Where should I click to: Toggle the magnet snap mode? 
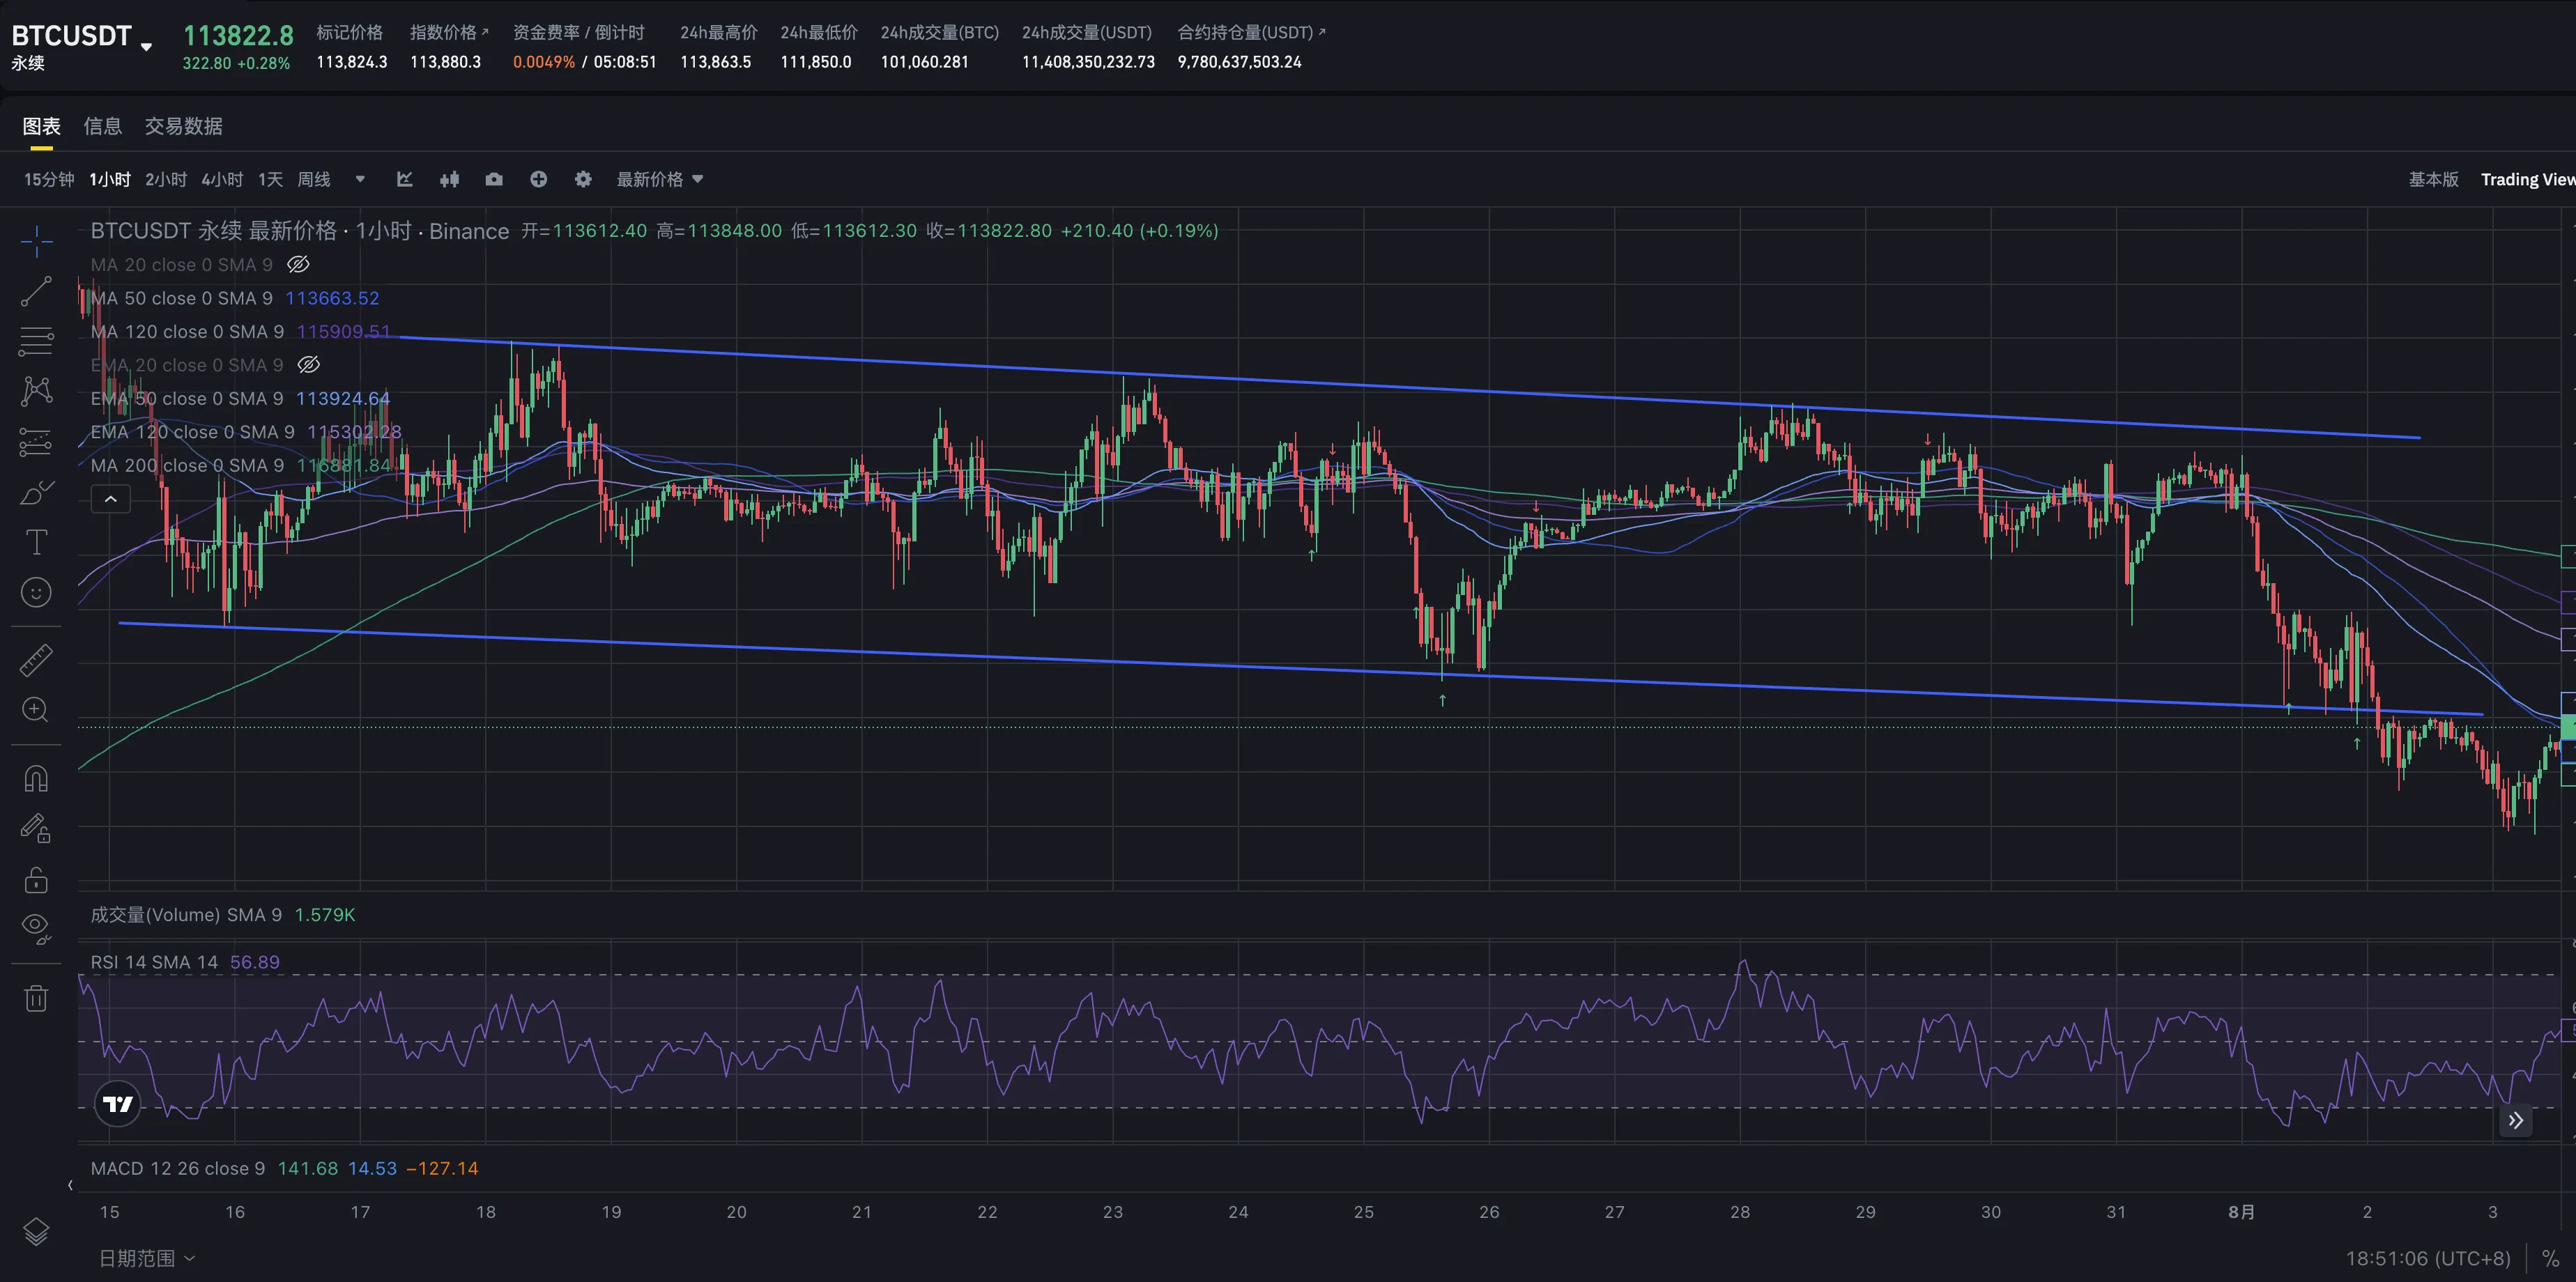click(37, 778)
